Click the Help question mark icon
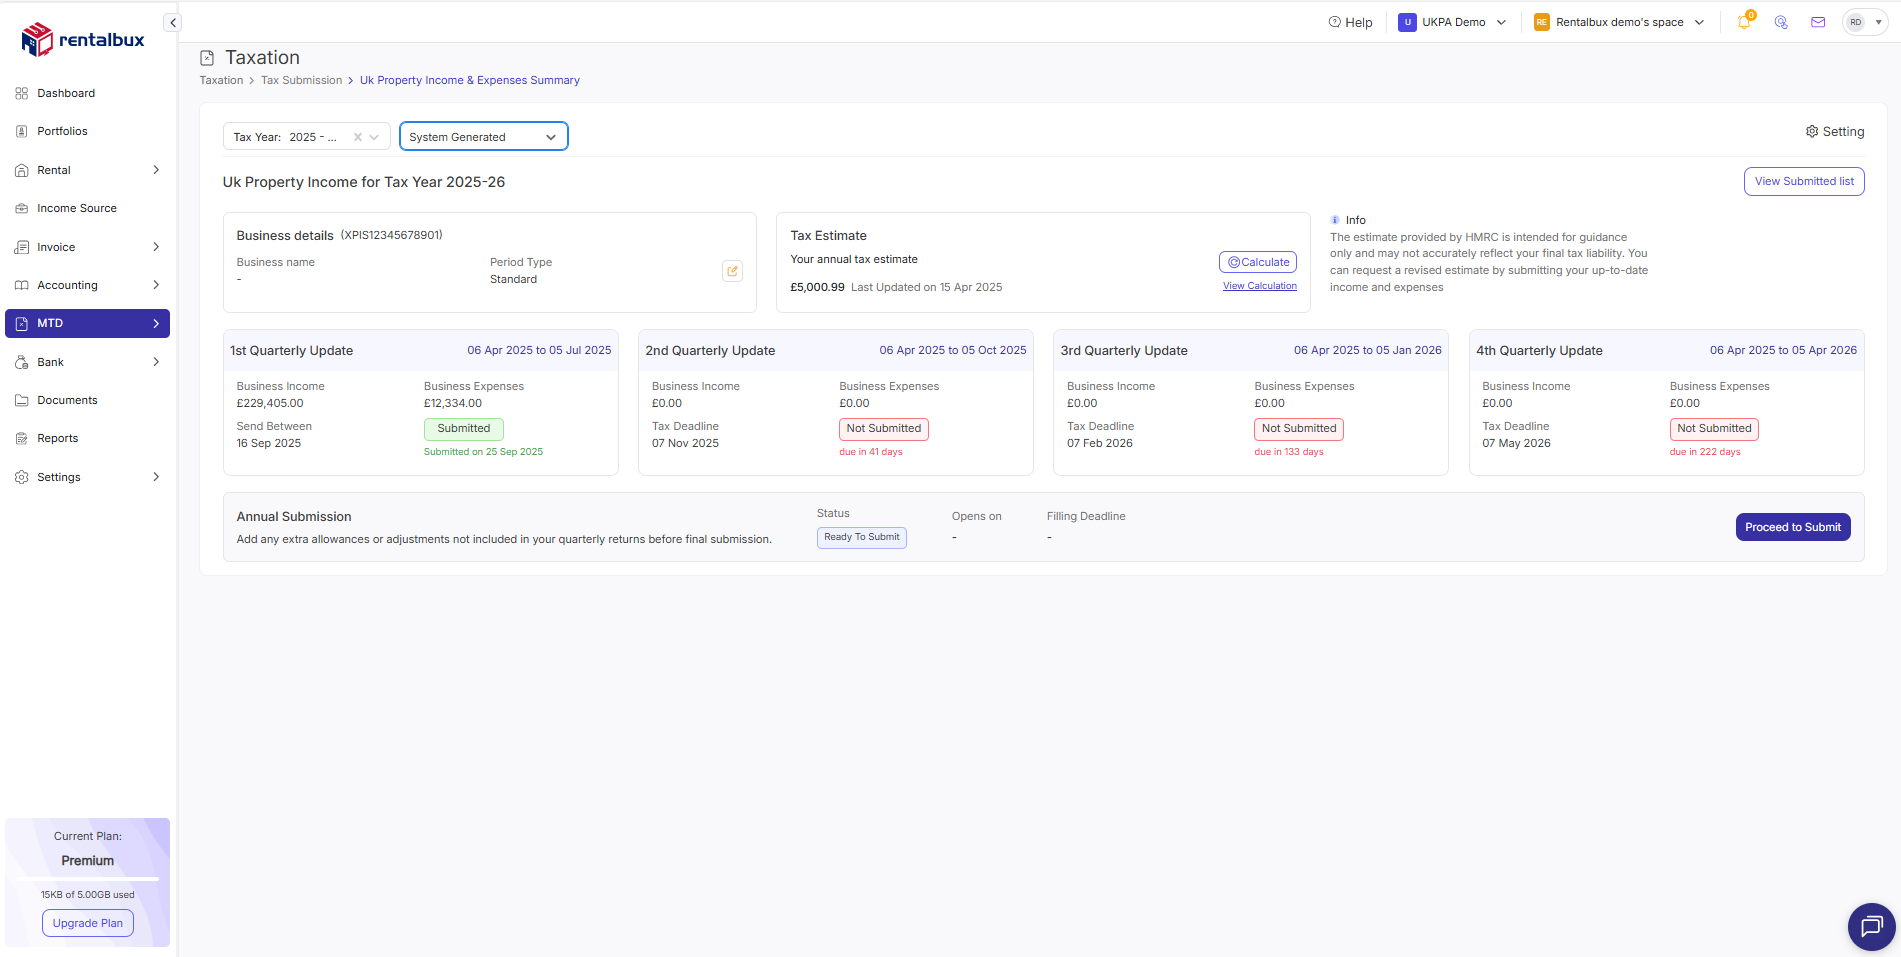 point(1335,22)
